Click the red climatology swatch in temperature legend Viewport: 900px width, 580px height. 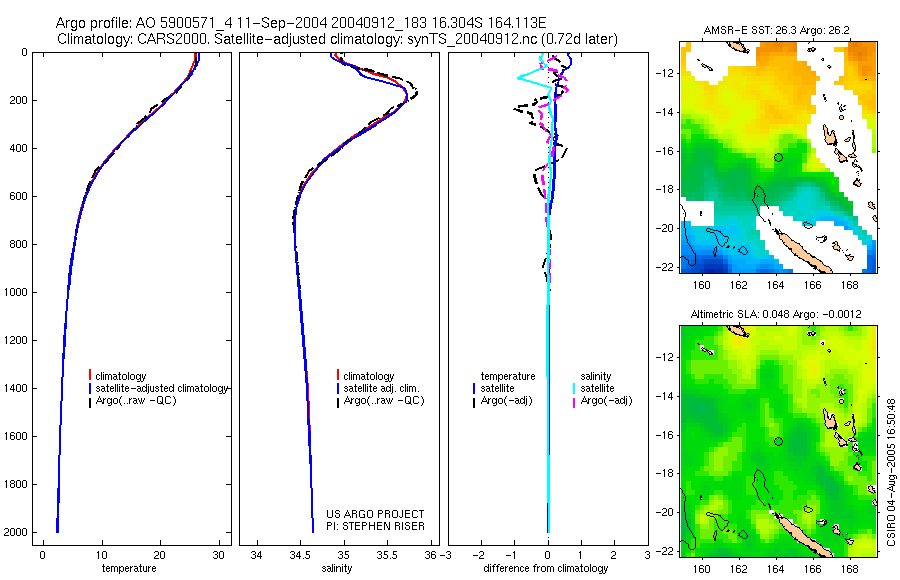pyautogui.click(x=90, y=376)
